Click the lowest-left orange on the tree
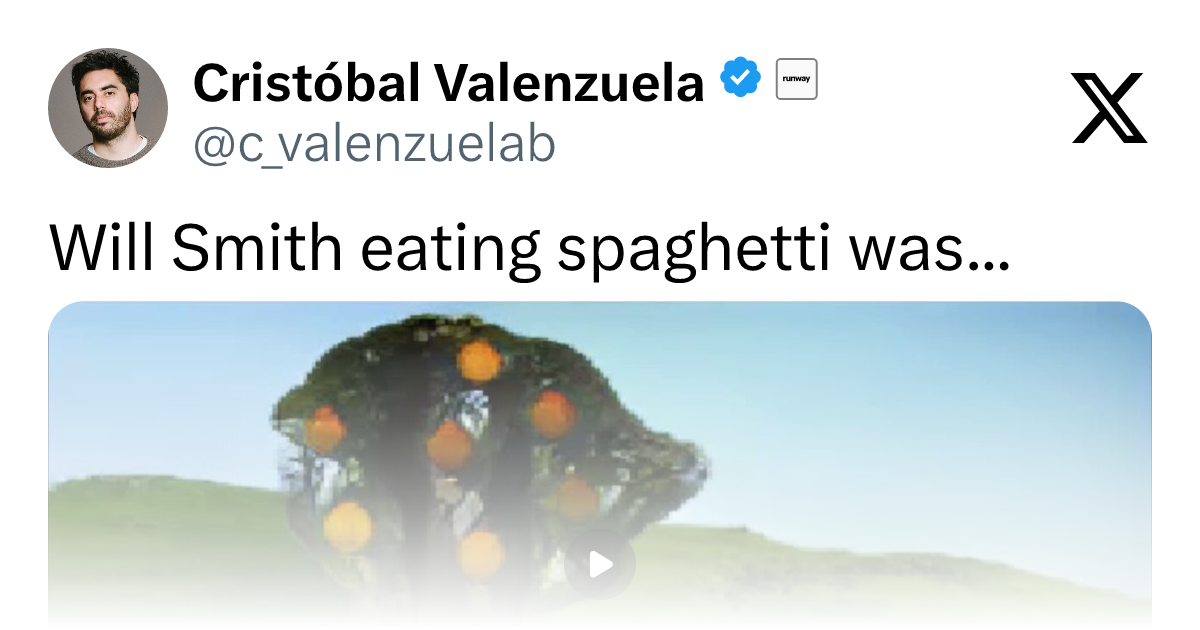The height and width of the screenshot is (630, 1200). pyautogui.click(x=347, y=525)
